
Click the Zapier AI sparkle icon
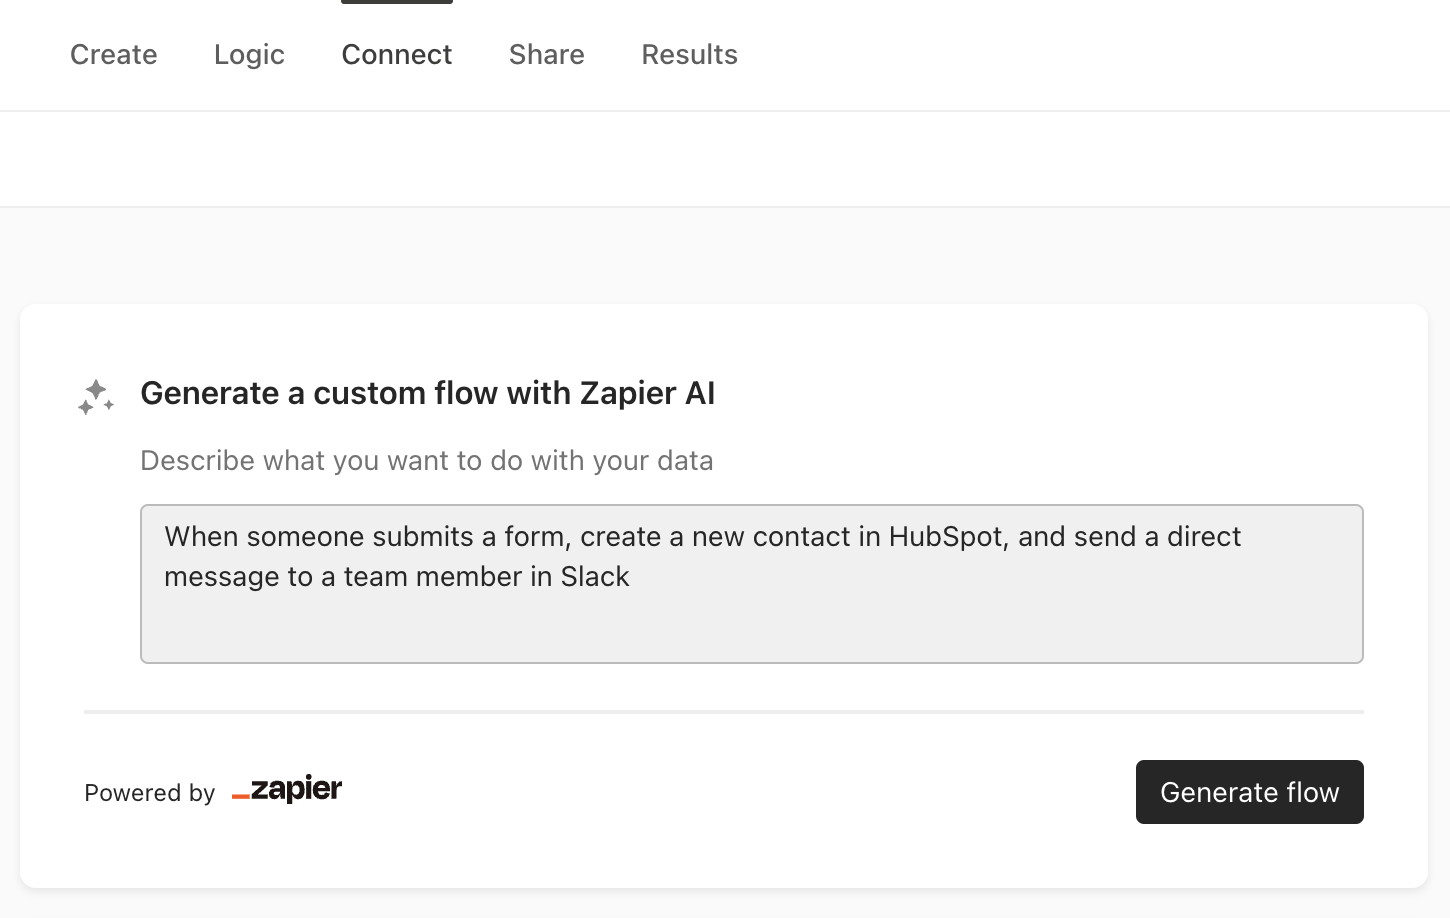(x=96, y=397)
